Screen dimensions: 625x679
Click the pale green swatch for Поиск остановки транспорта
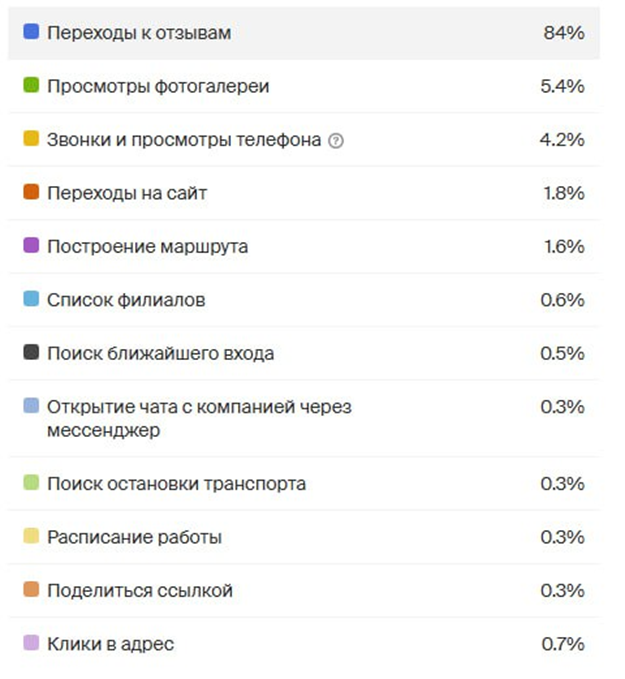(x=31, y=484)
